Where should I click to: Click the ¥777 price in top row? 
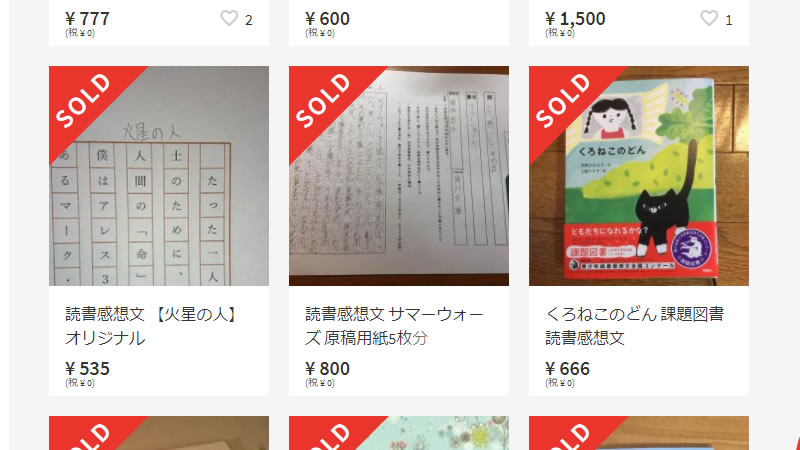[87, 18]
